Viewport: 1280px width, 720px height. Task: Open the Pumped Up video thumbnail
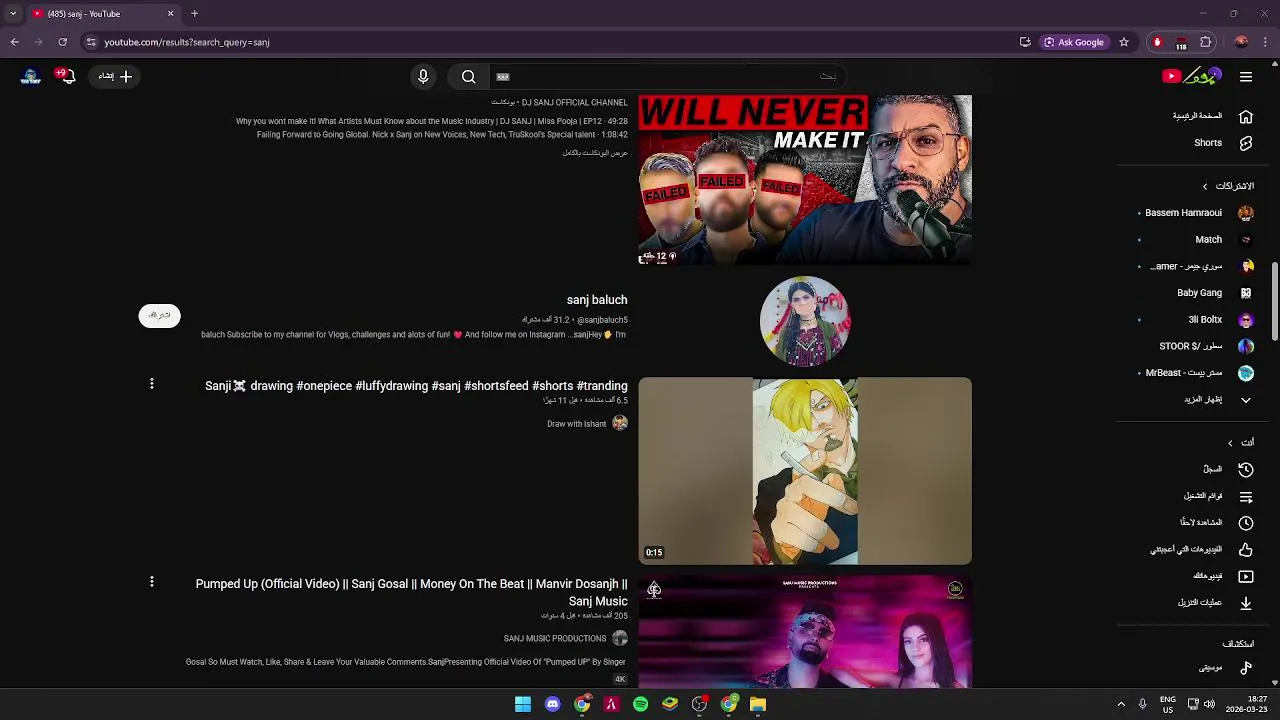(x=805, y=632)
